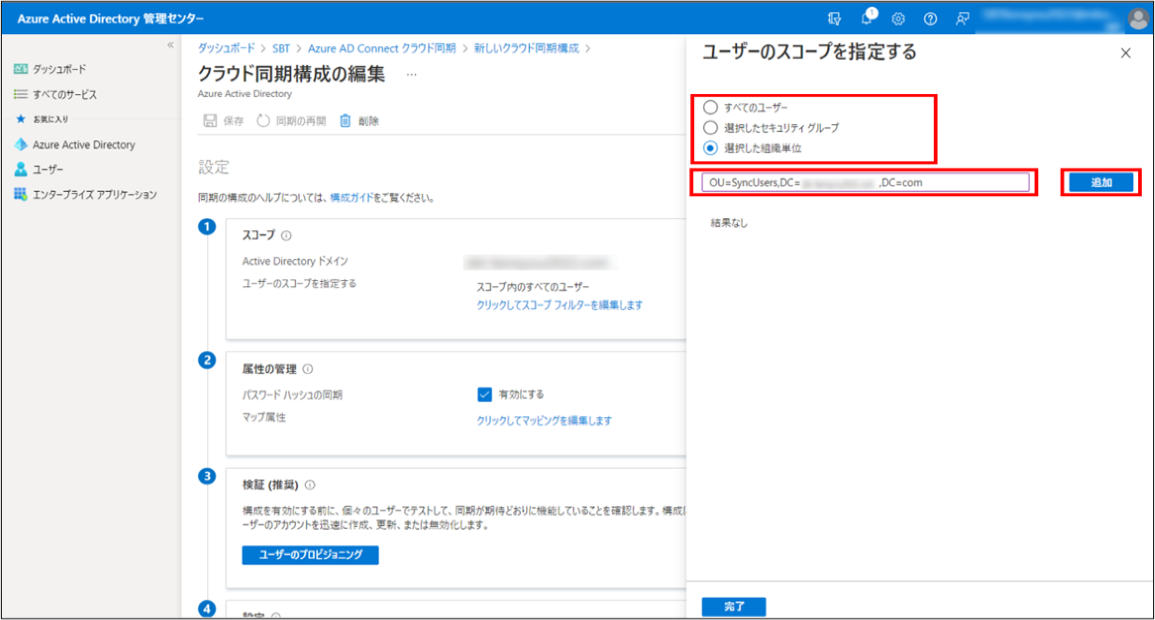Viewport: 1155px width, 620px height.
Task: Go to SBT breadcrumb
Action: [281, 48]
